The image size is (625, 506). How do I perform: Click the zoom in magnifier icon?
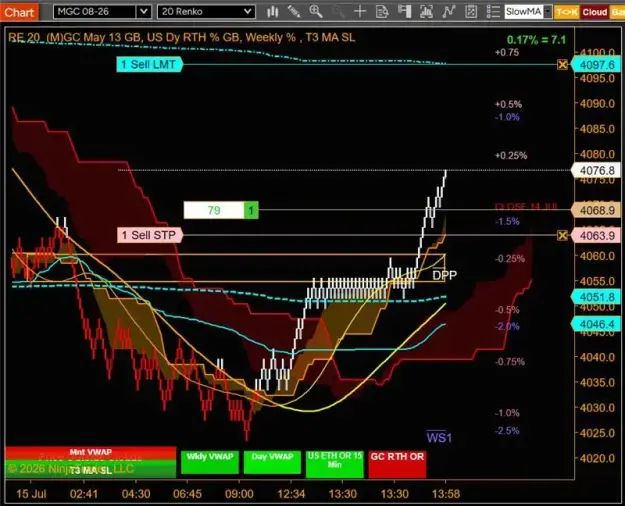(x=316, y=12)
